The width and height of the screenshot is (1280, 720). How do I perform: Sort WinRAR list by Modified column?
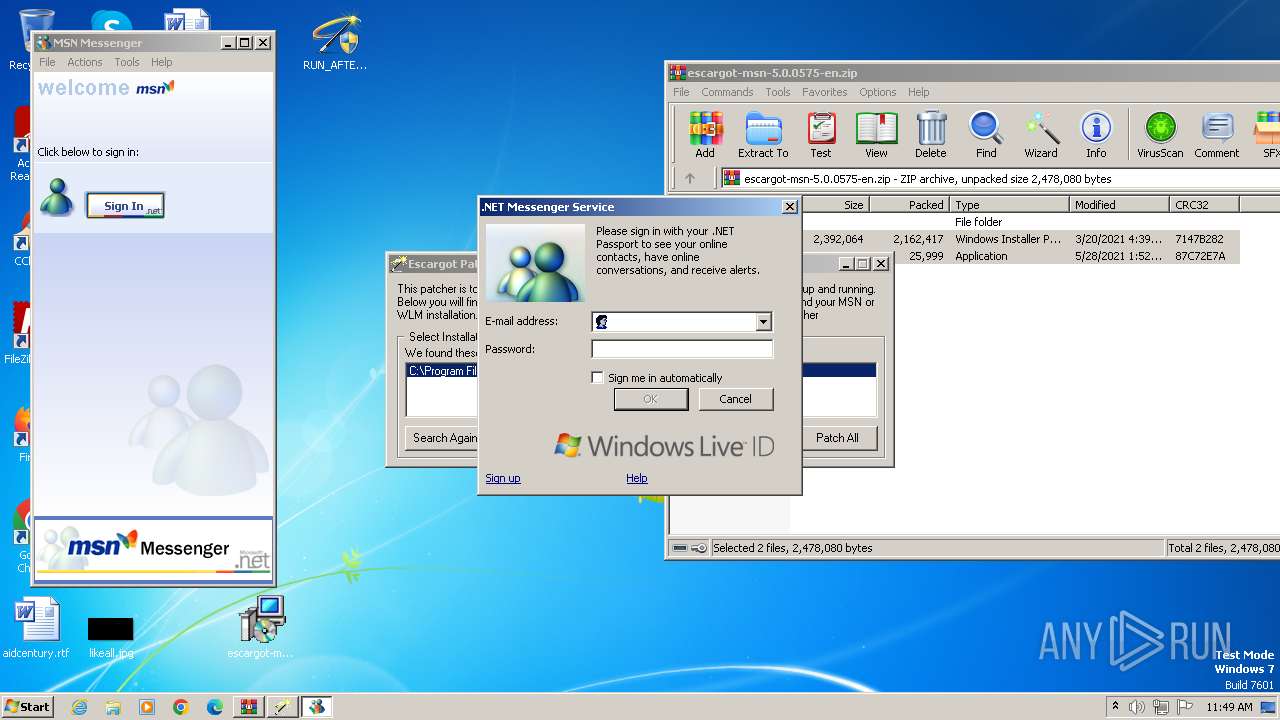(x=1119, y=205)
